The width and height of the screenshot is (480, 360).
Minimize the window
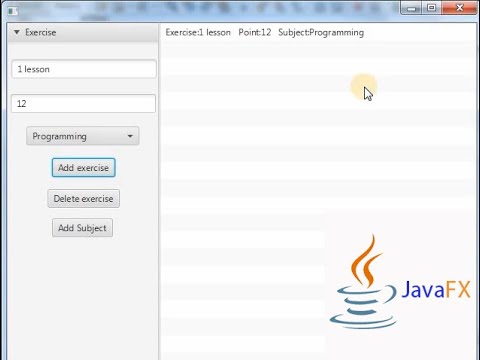411,8
